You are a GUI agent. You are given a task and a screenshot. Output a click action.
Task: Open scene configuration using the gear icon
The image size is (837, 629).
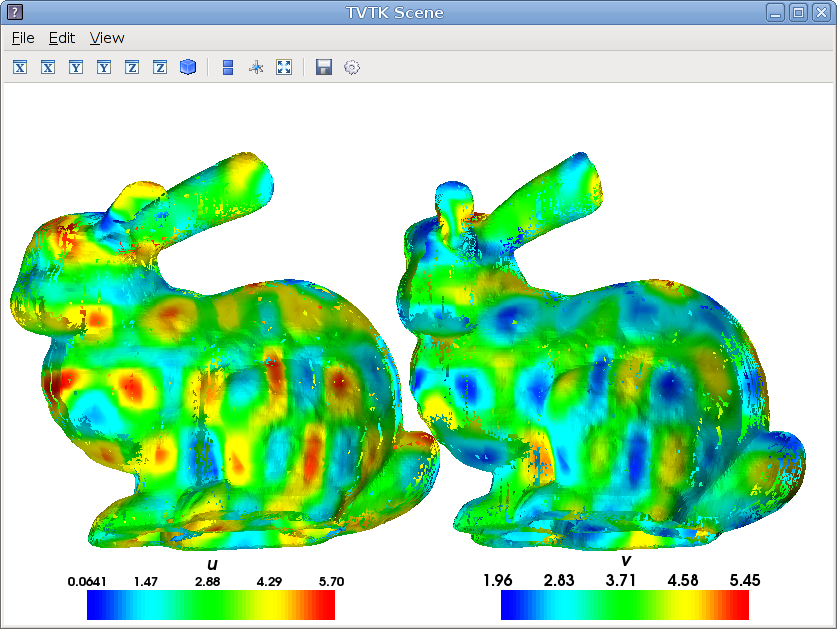351,67
